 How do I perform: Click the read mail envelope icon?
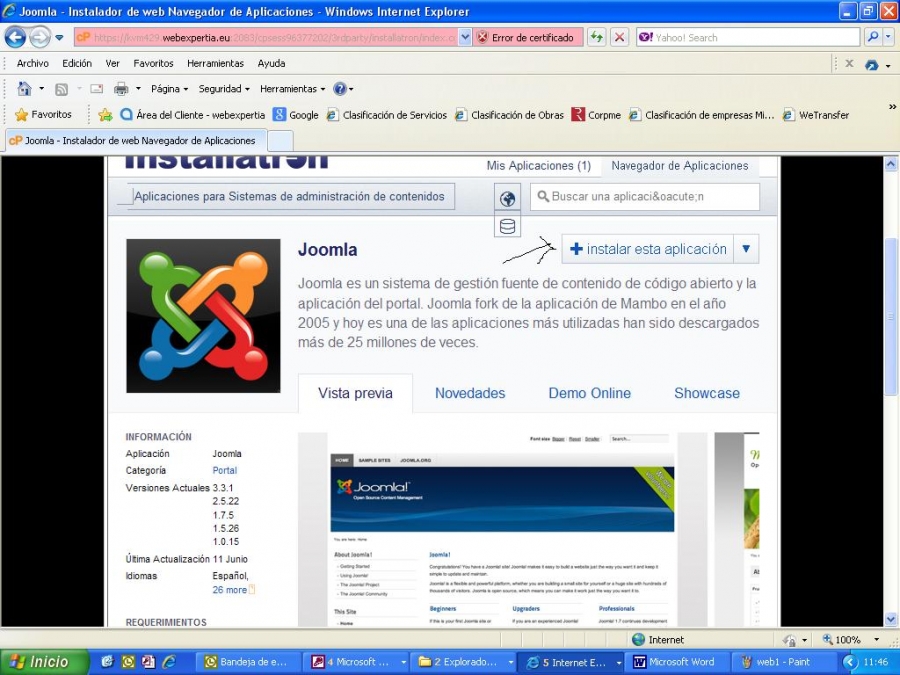tap(97, 89)
